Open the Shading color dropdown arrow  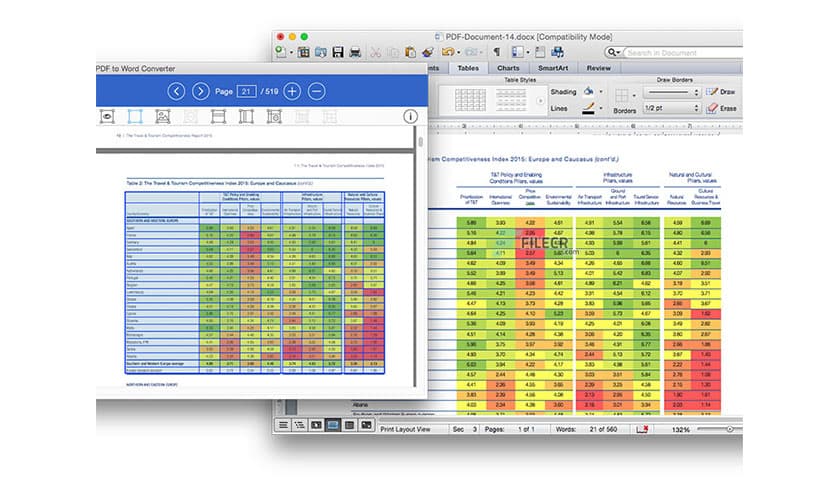point(601,92)
